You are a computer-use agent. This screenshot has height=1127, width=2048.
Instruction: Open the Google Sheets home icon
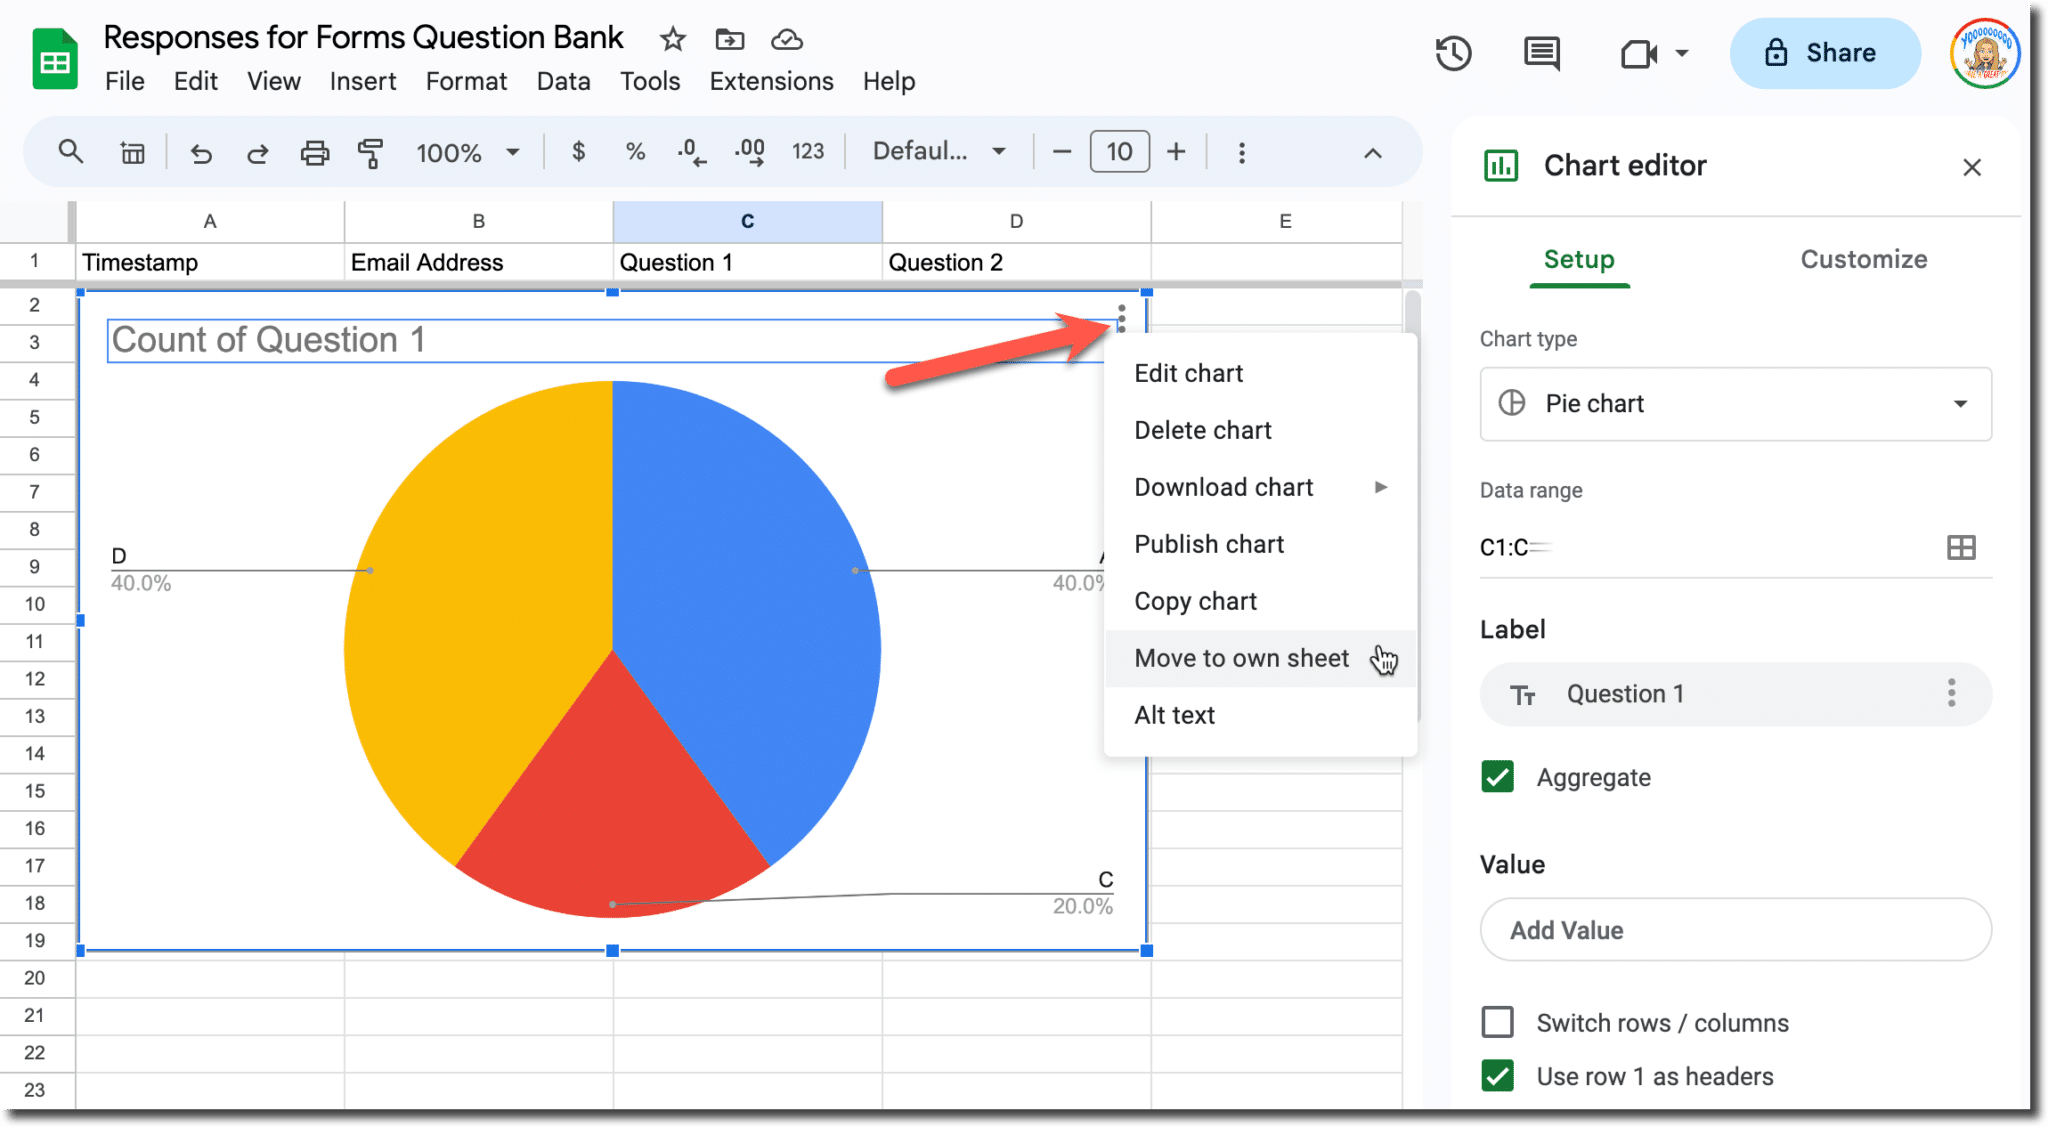tap(55, 59)
